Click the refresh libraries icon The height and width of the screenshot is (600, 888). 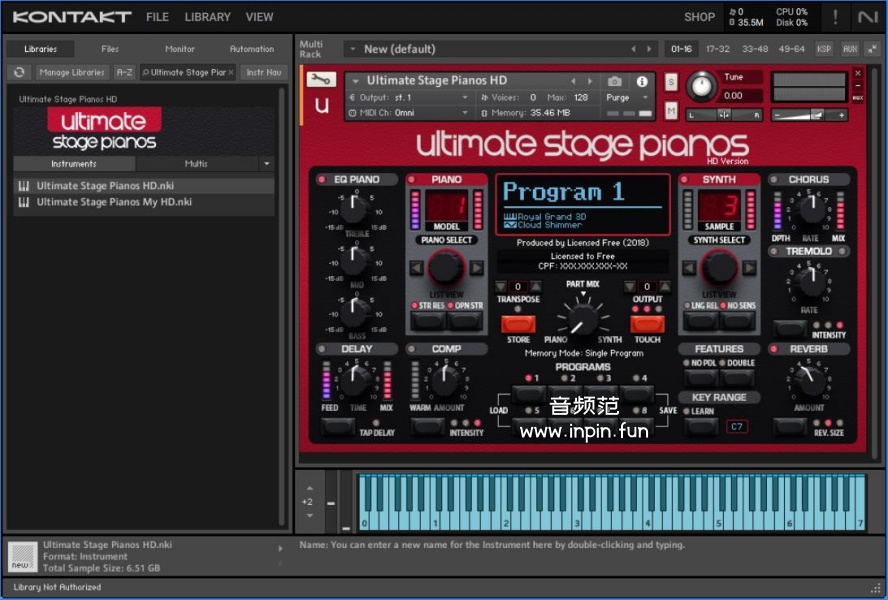(x=19, y=72)
